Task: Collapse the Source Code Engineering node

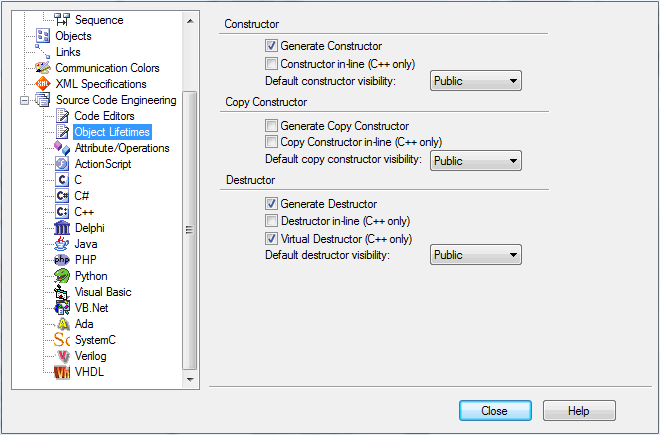Action: pyautogui.click(x=24, y=100)
